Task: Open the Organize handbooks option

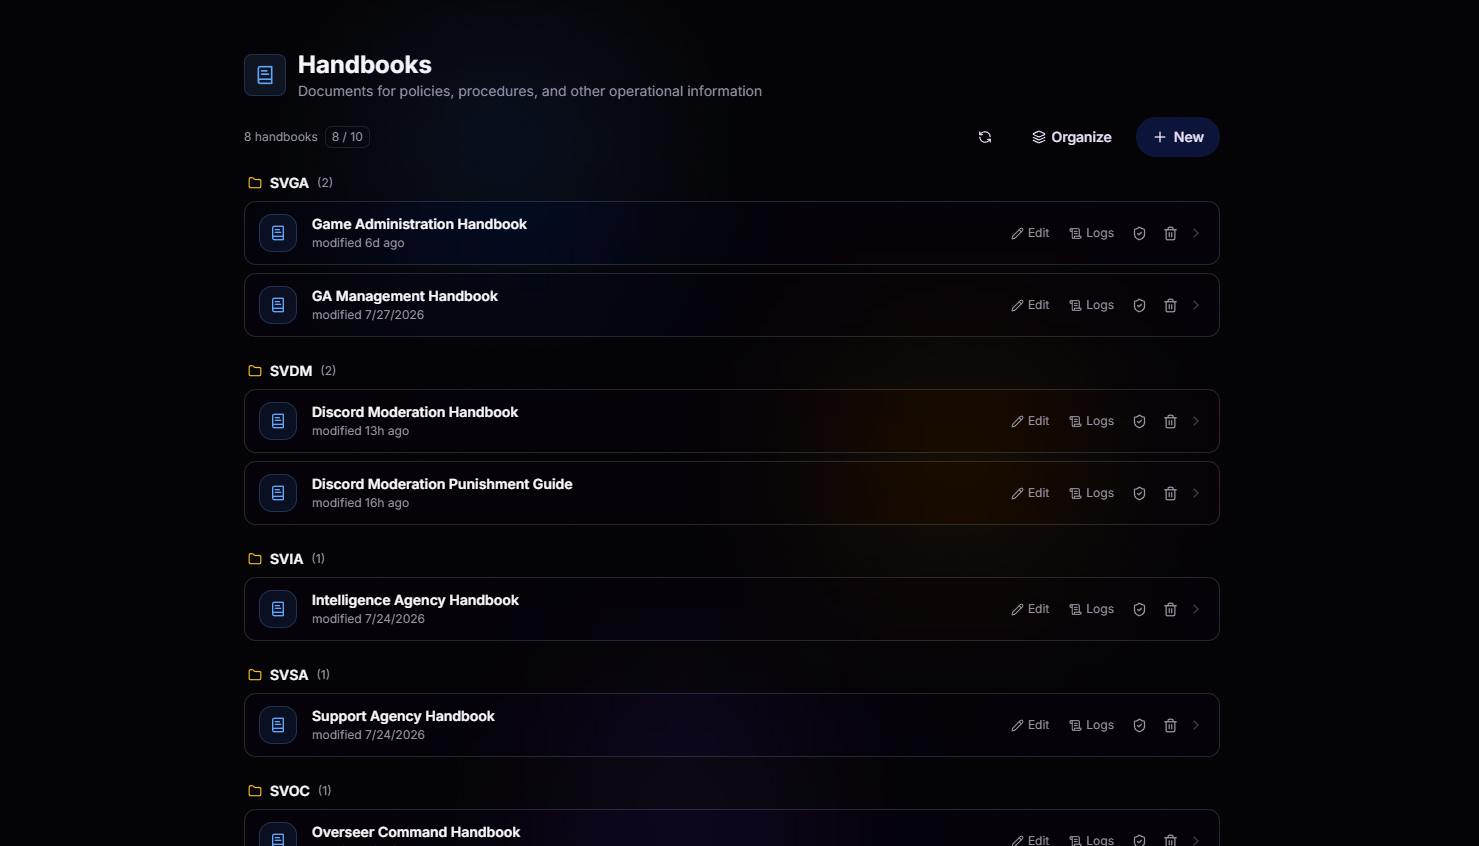Action: 1071,137
